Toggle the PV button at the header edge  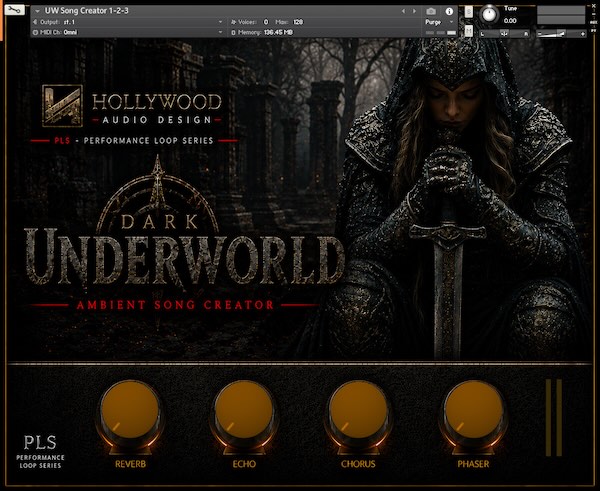[x=593, y=30]
